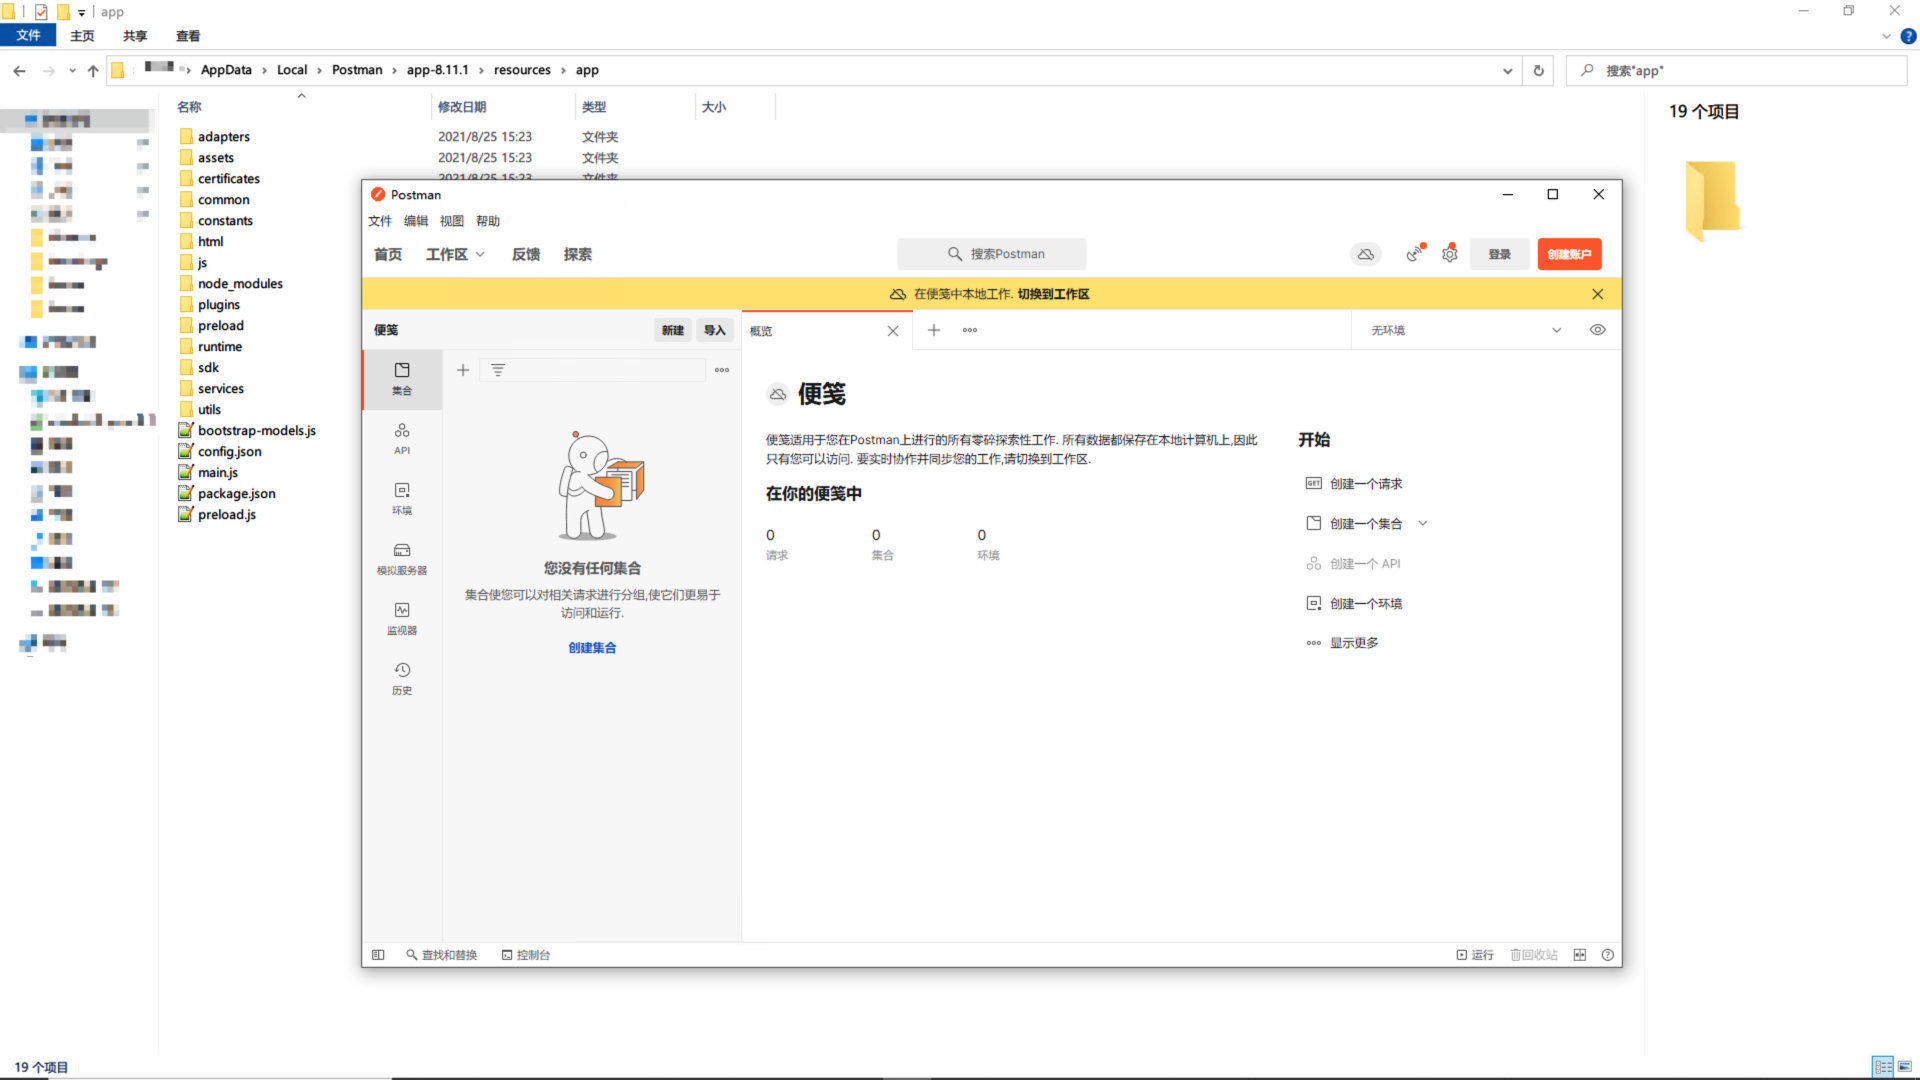This screenshot has width=1920, height=1080.
Task: Switch to Explorer 查看 ribbon tab
Action: (x=188, y=36)
